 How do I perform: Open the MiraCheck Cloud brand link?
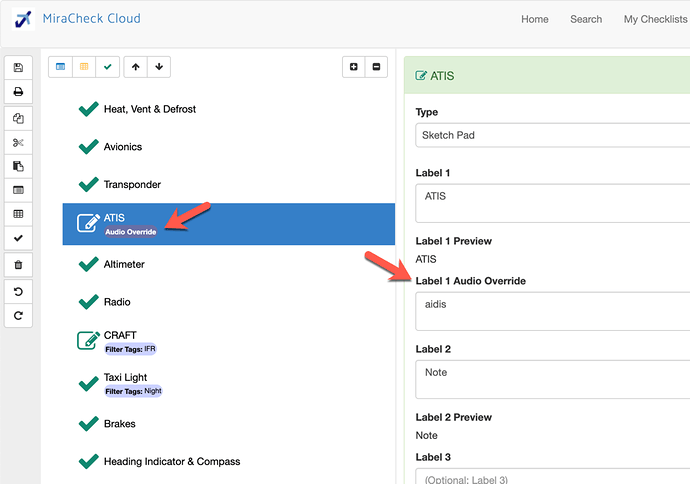pos(92,18)
